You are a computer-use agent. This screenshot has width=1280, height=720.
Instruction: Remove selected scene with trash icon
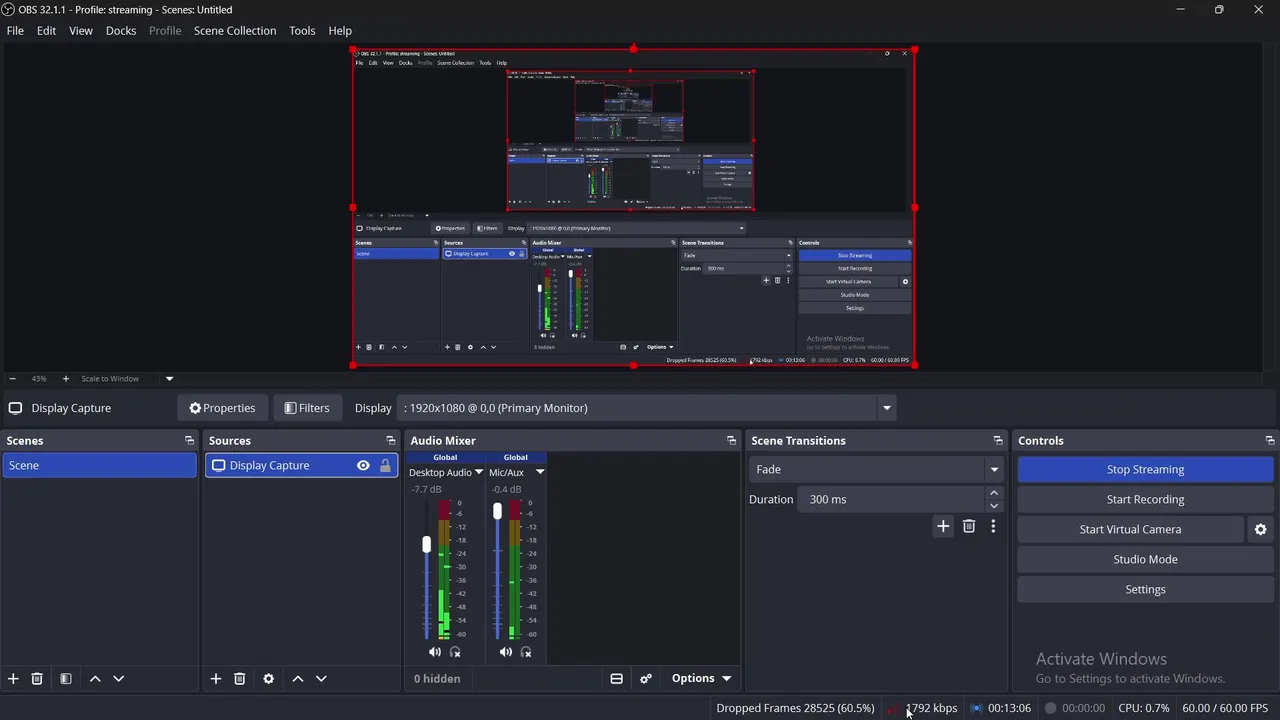click(37, 679)
